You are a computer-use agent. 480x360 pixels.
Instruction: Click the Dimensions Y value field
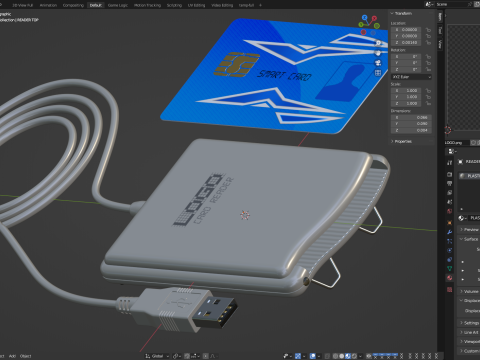point(411,124)
